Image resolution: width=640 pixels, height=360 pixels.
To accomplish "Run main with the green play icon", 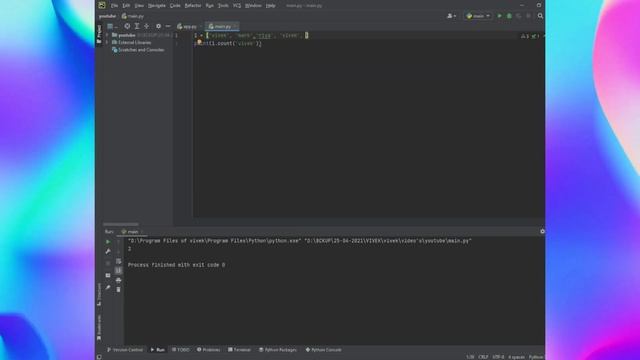I will tap(500, 16).
